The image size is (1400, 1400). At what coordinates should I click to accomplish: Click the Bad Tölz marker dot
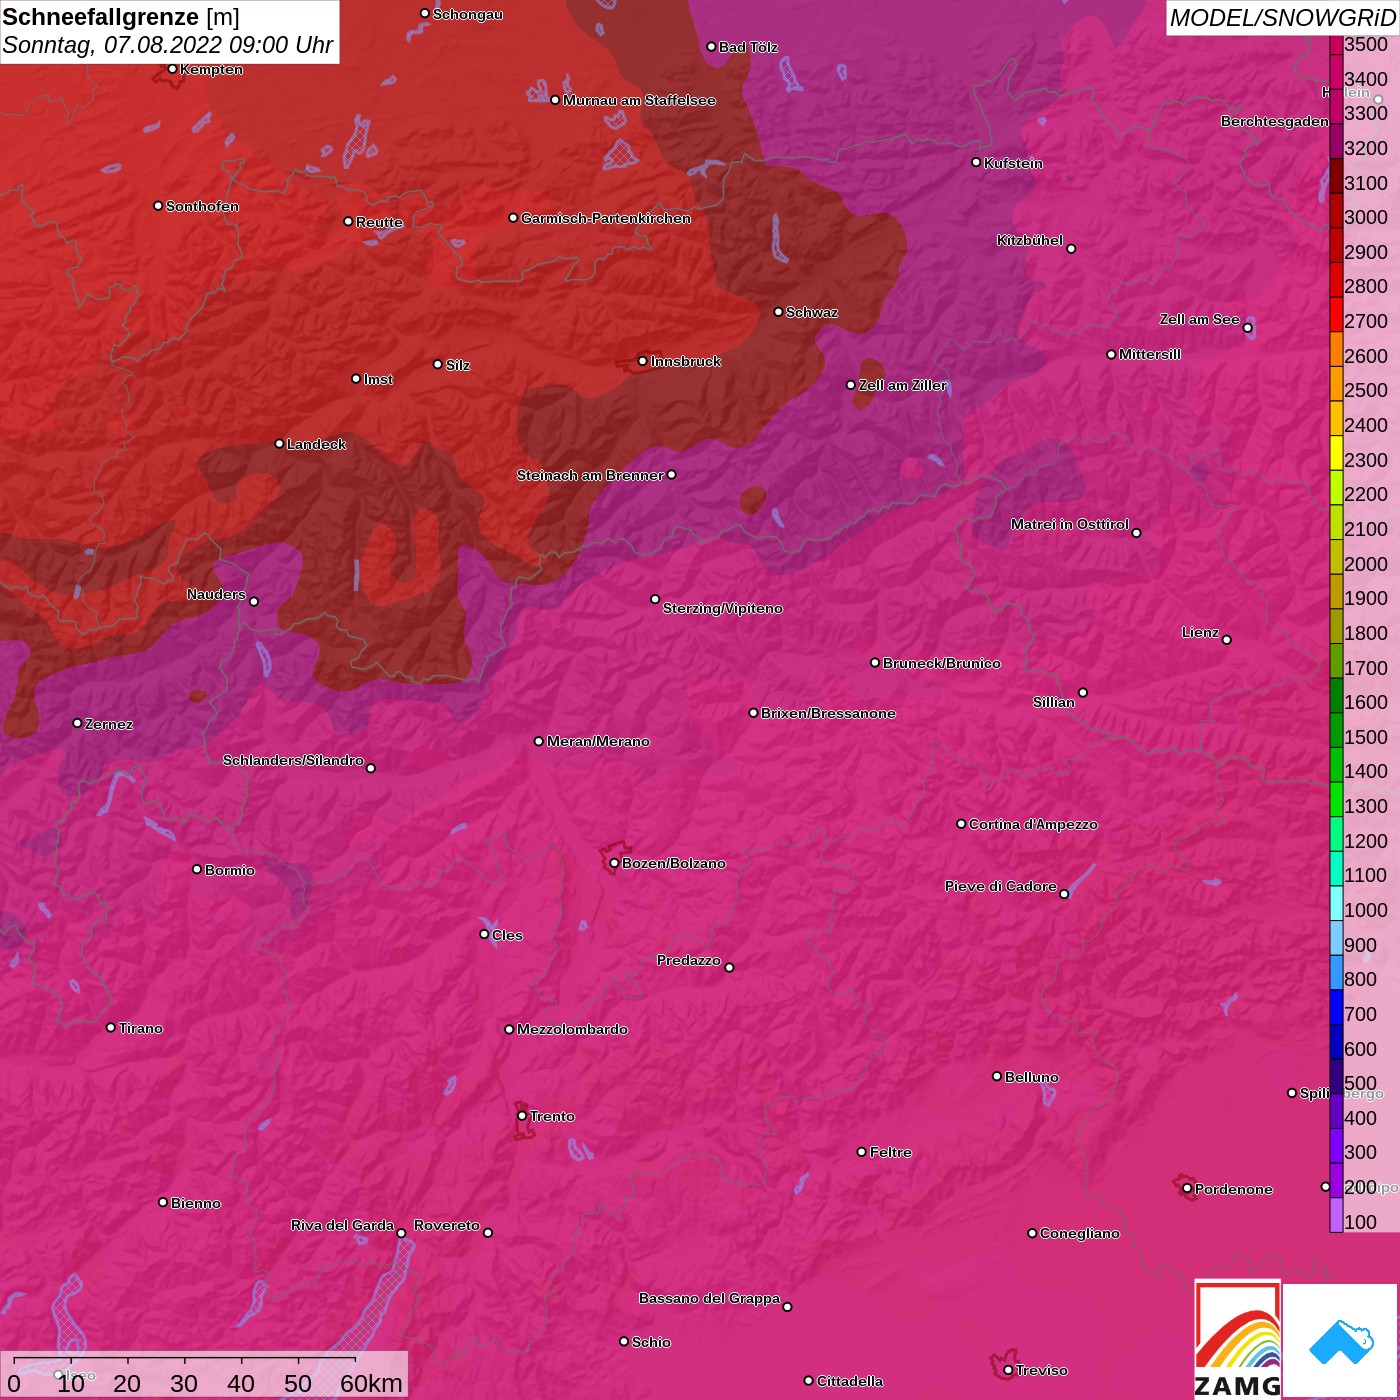[x=711, y=47]
